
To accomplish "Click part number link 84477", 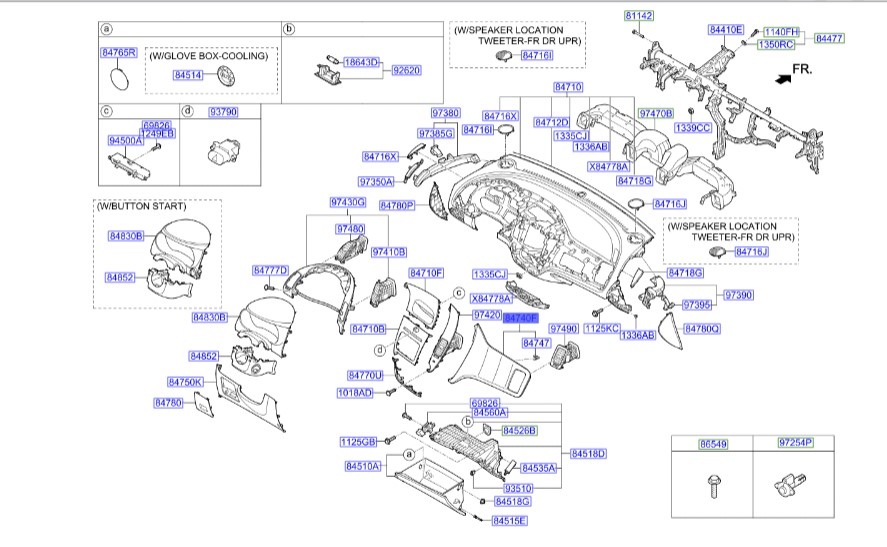I will 829,38.
